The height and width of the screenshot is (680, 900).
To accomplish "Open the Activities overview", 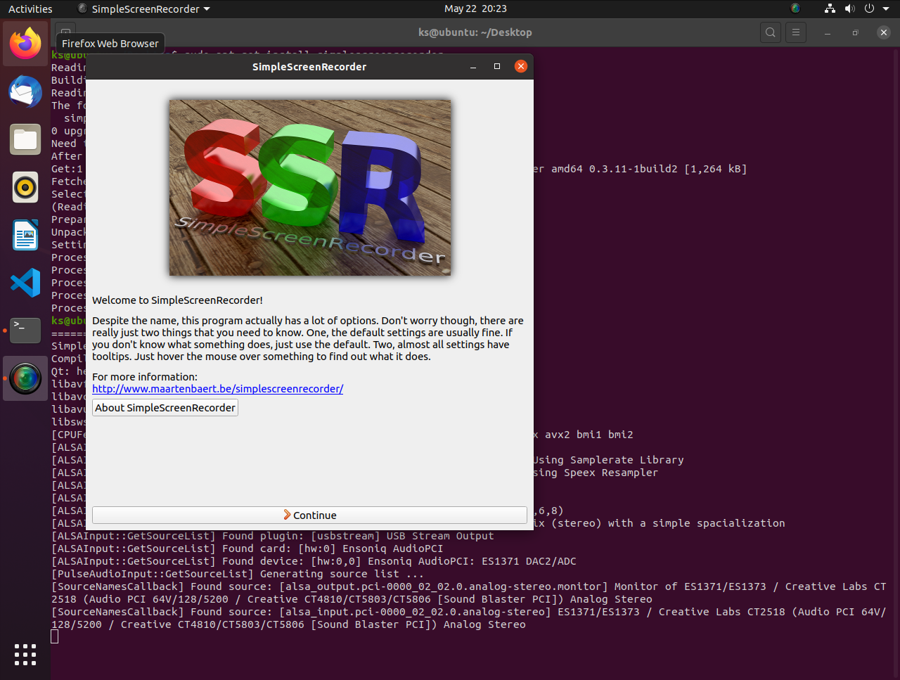I will click(x=30, y=9).
